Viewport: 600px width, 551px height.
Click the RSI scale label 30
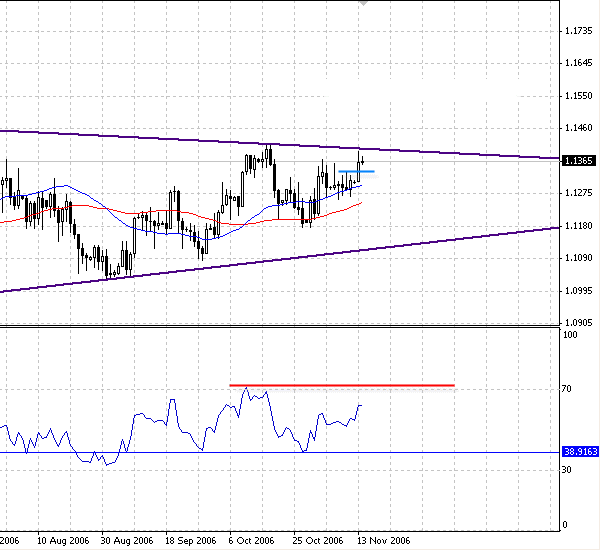click(567, 469)
